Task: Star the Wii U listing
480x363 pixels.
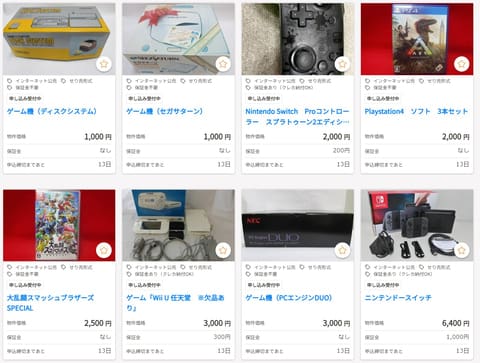Action: coord(223,250)
